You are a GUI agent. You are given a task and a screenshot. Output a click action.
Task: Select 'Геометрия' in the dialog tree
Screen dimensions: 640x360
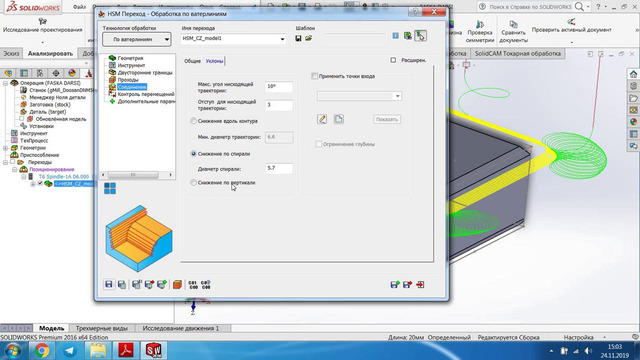130,58
